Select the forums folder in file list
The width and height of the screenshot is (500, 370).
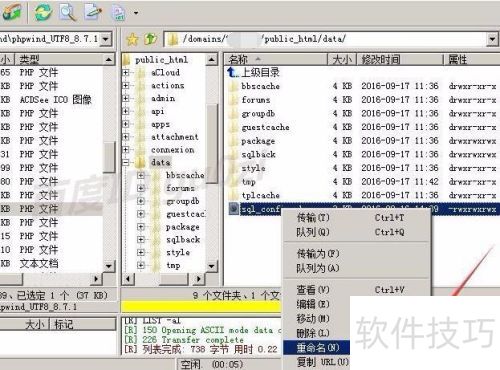[256, 100]
